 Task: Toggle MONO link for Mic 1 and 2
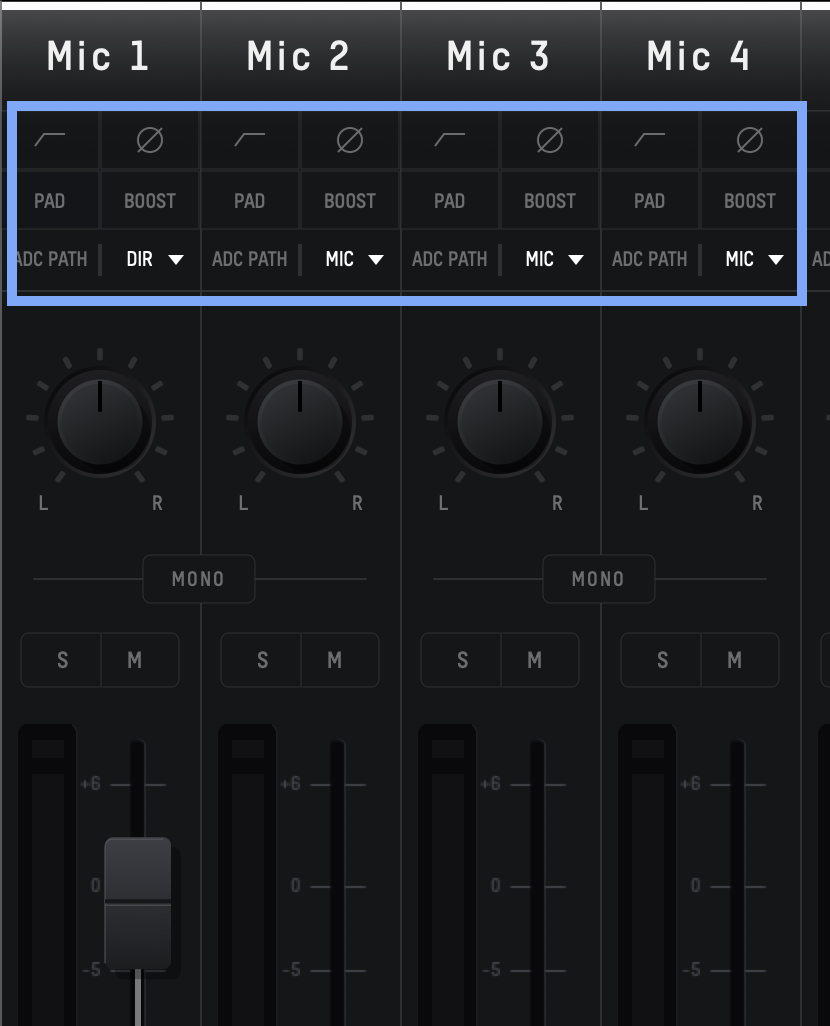[199, 579]
